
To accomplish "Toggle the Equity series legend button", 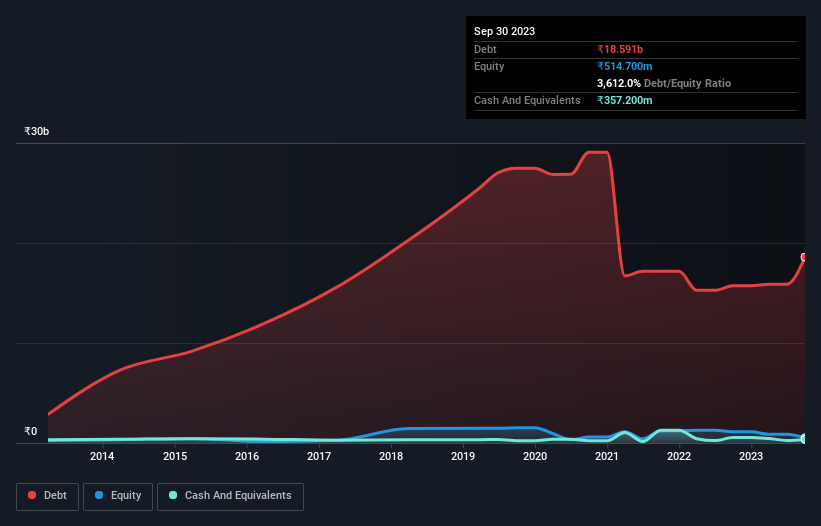I will click(x=118, y=496).
